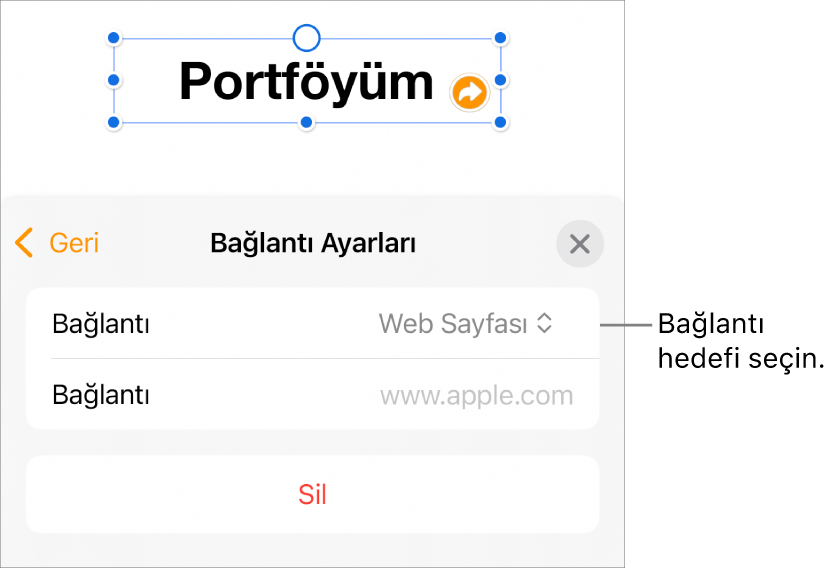Click the first Bağlantı row label
836x569 pixels.
point(101,324)
